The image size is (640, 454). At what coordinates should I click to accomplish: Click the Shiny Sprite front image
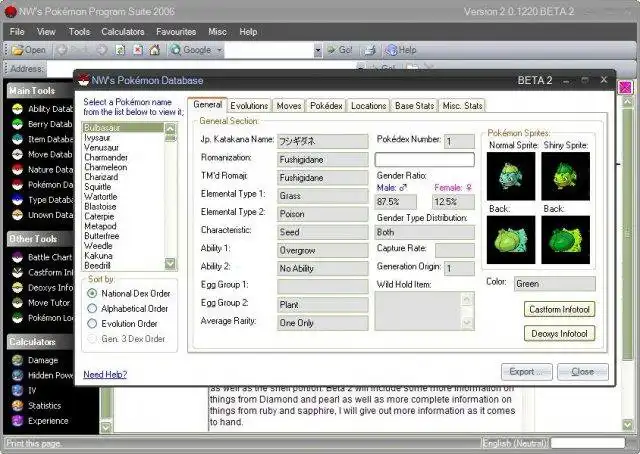pyautogui.click(x=565, y=176)
